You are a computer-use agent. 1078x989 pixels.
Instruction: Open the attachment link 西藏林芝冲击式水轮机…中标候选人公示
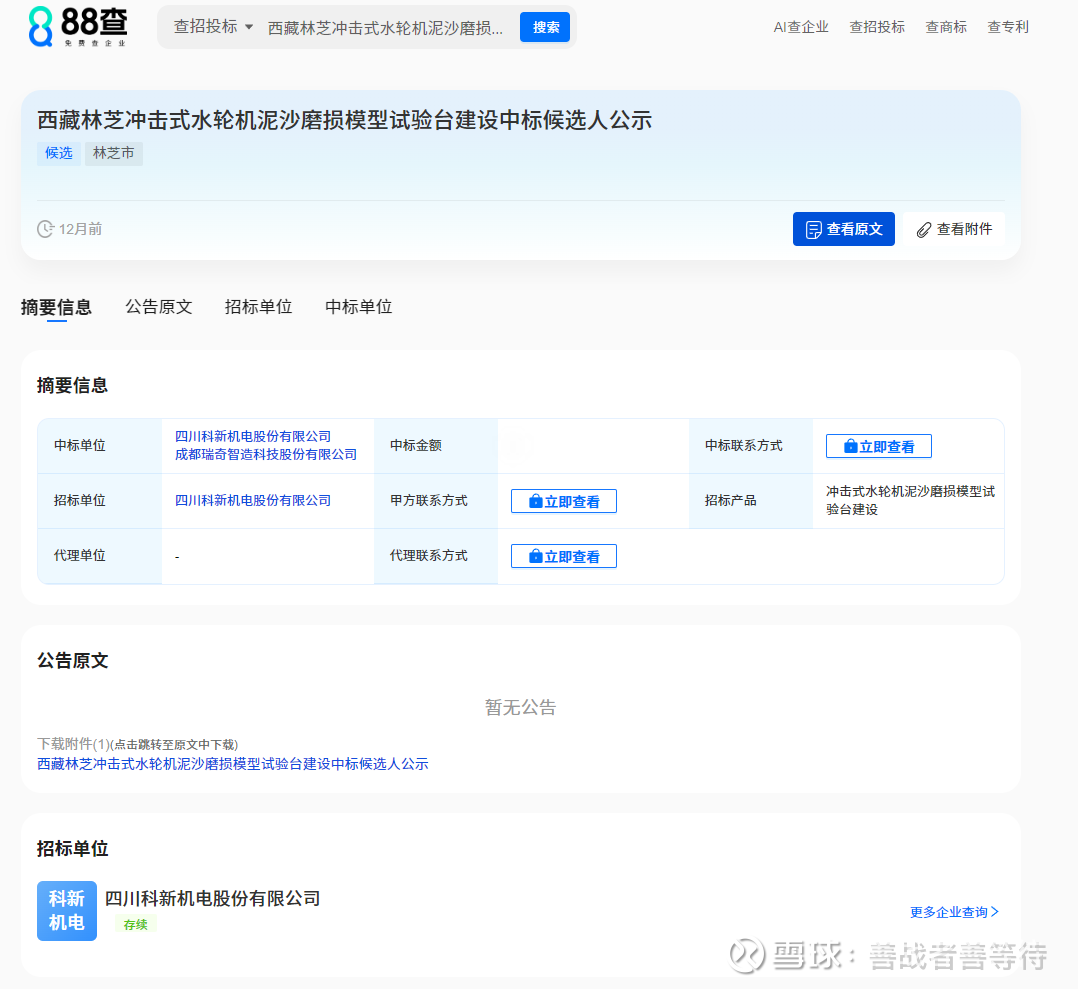pyautogui.click(x=232, y=764)
